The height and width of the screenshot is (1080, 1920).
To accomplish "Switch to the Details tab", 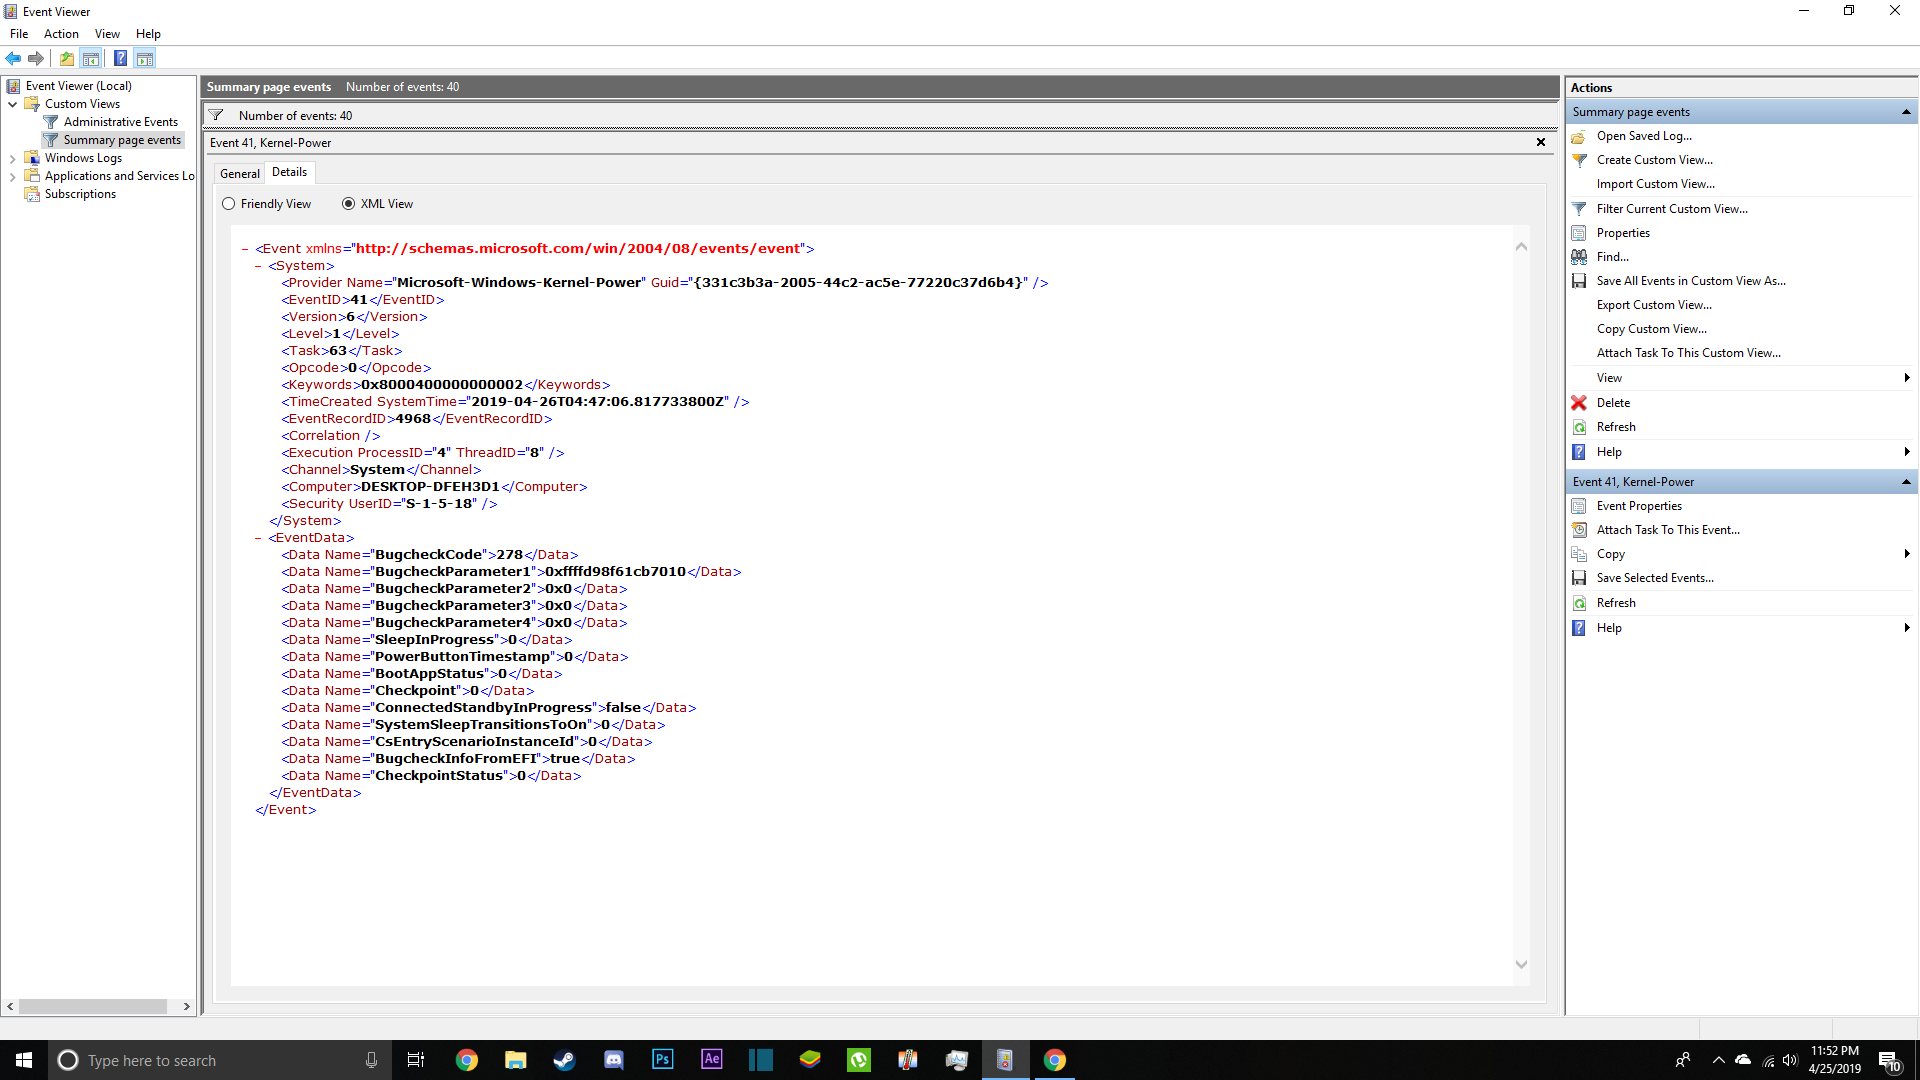I will click(x=290, y=172).
